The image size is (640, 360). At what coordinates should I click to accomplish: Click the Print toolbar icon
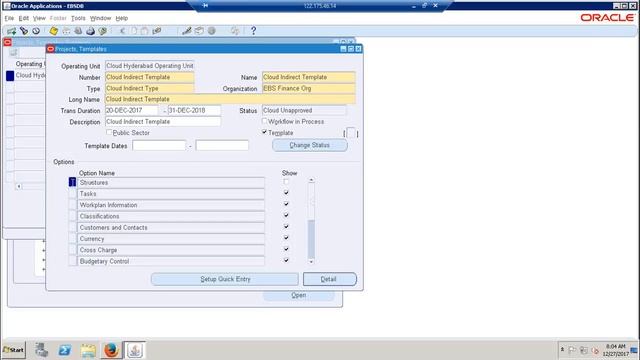tap(91, 31)
